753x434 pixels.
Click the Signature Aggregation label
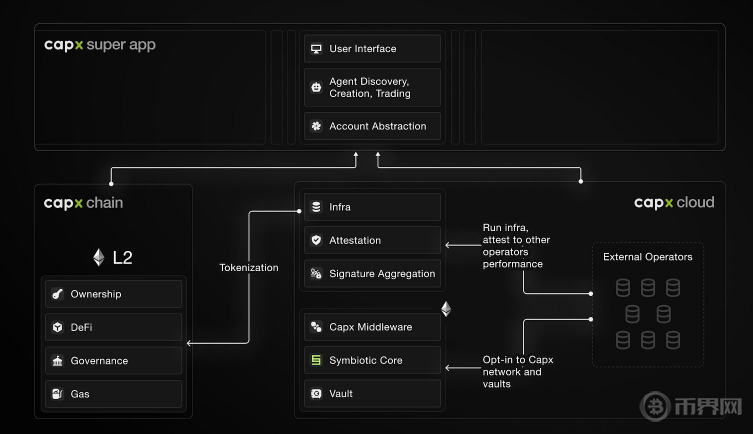pyautogui.click(x=382, y=274)
